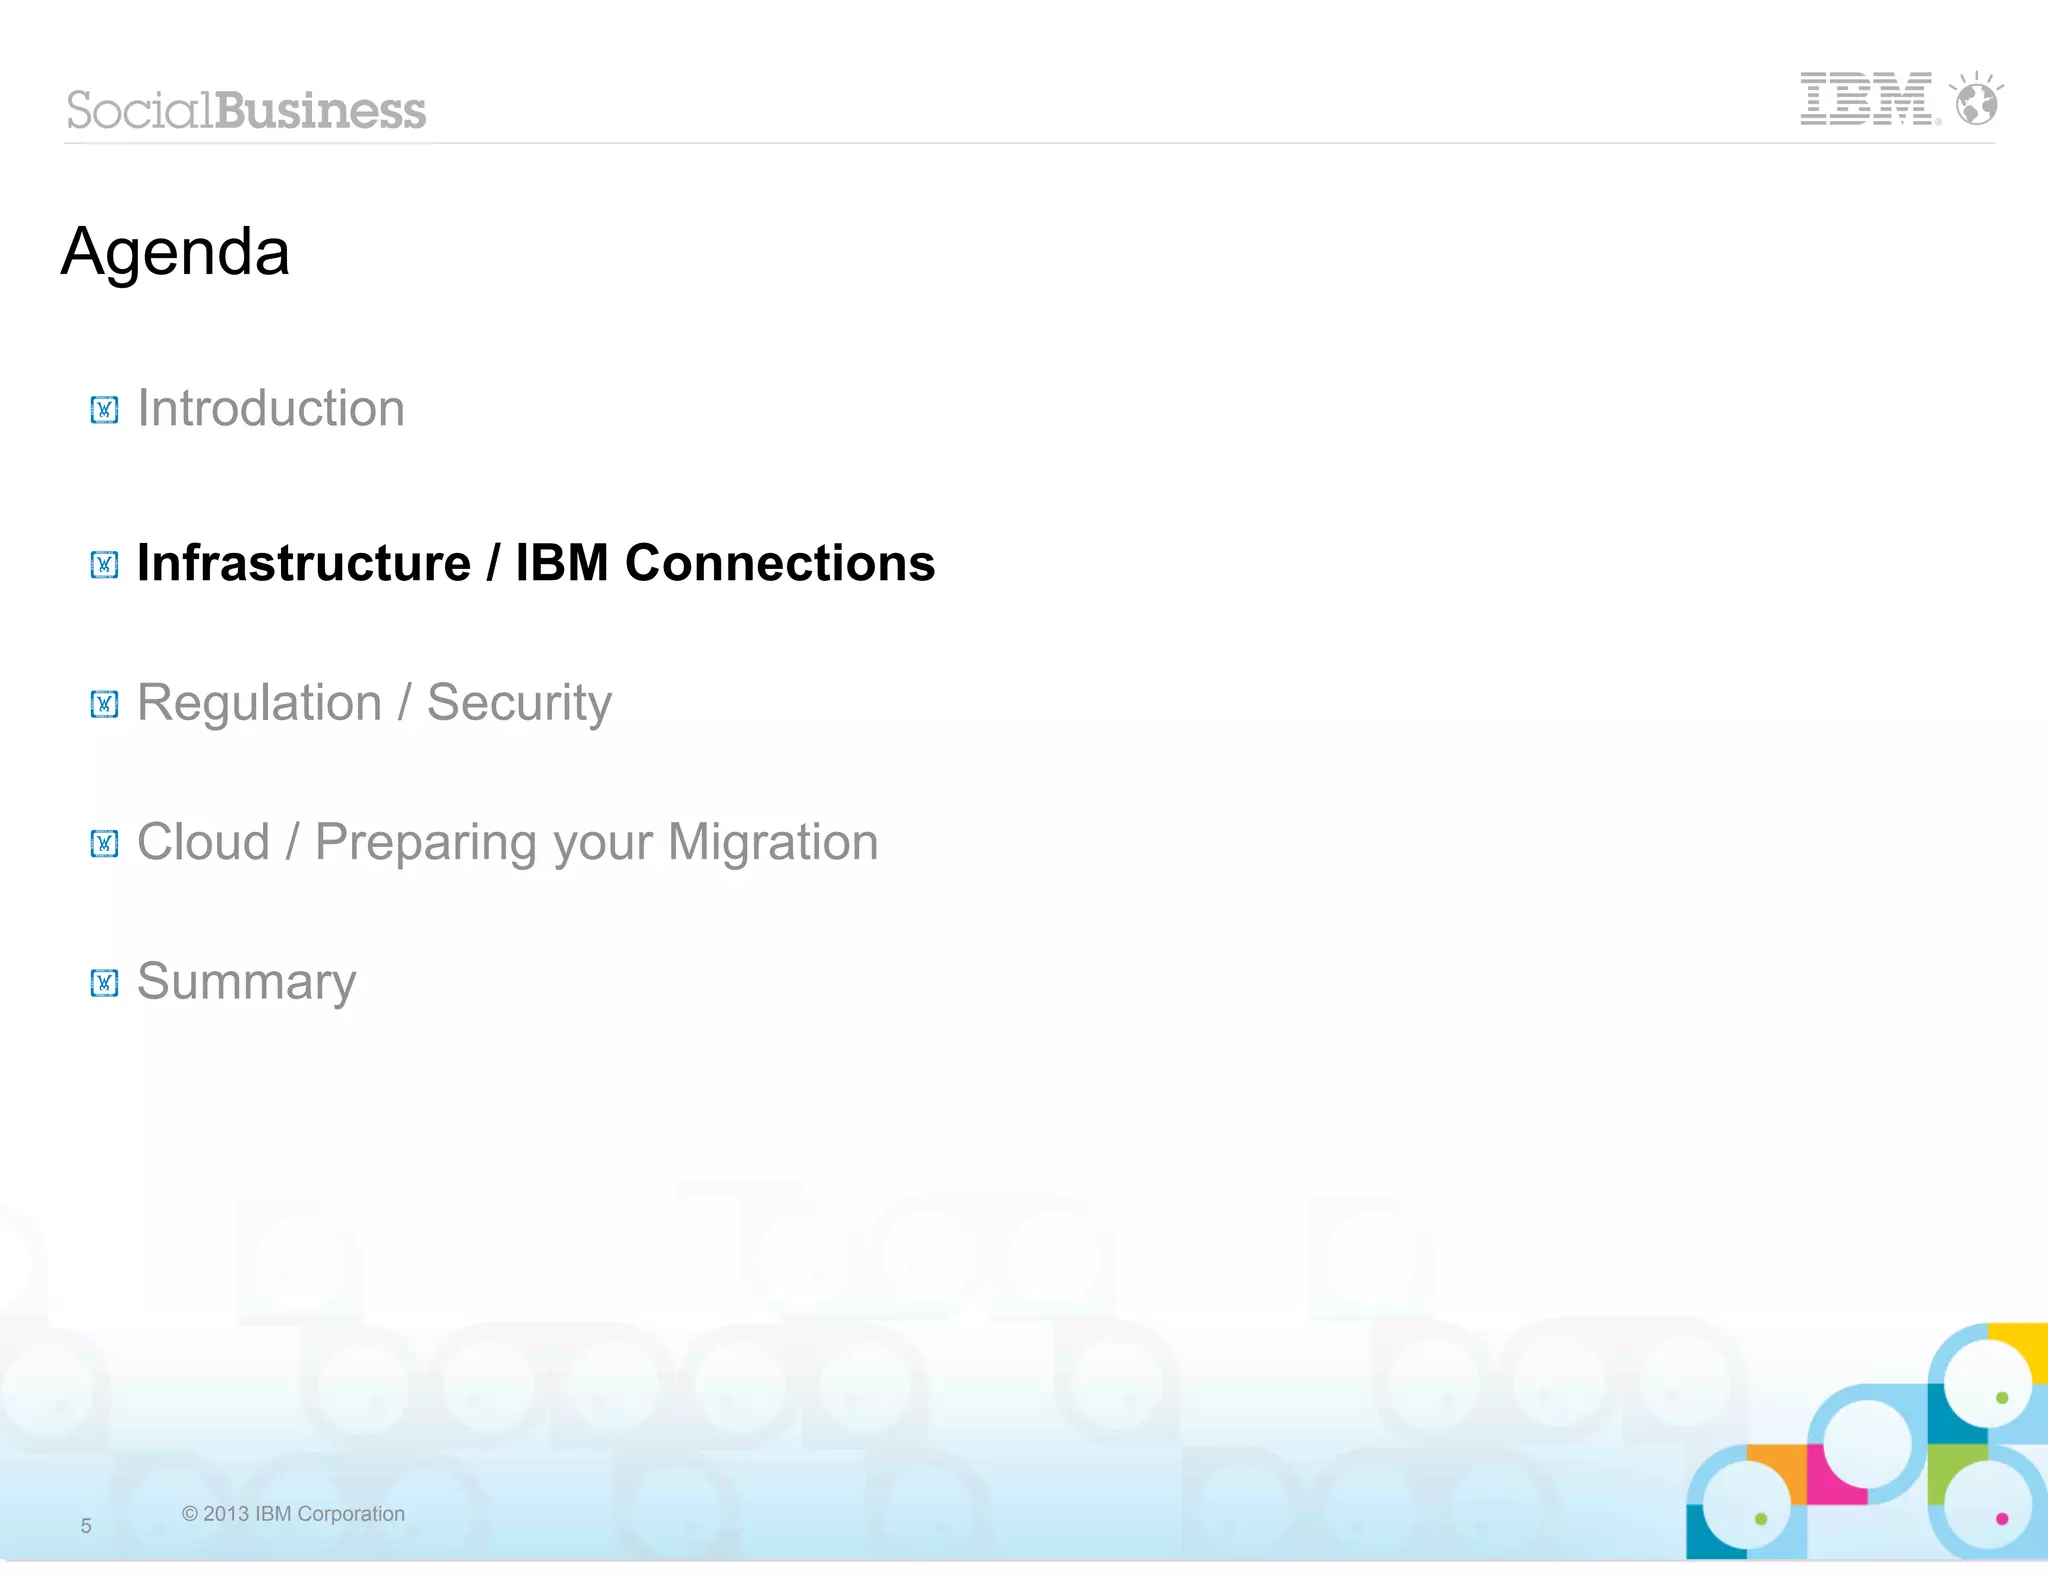Select 'Infrastructure / IBM Connections' bold item
Viewport: 2048px width, 1582px height.
(536, 563)
